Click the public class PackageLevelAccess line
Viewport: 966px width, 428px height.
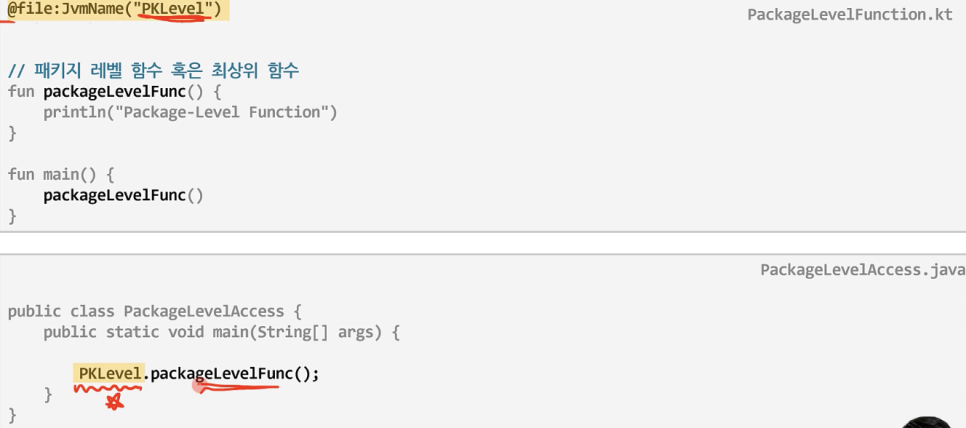155,312
